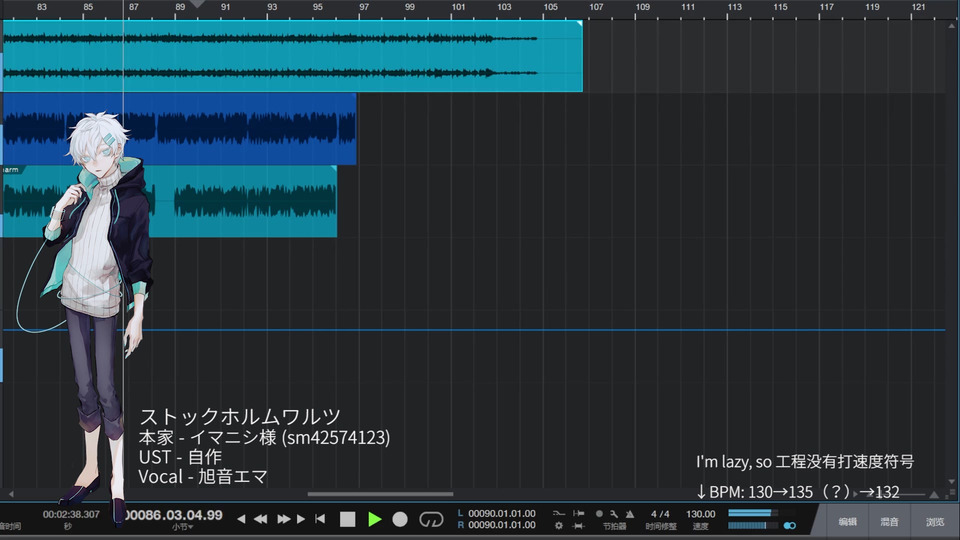Edit the 130.00 tempo value
The height and width of the screenshot is (540, 960).
[700, 514]
